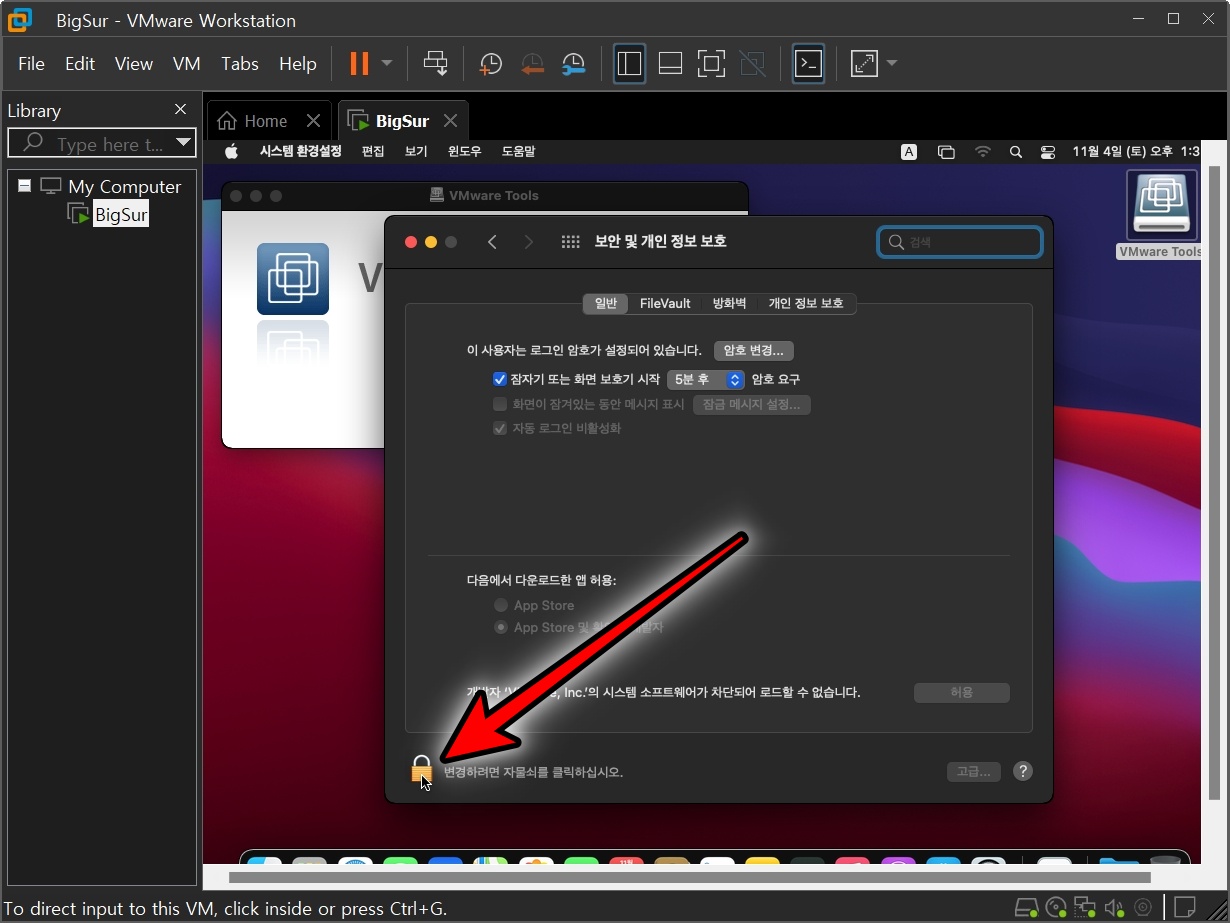Toggle the console view icon

808,64
